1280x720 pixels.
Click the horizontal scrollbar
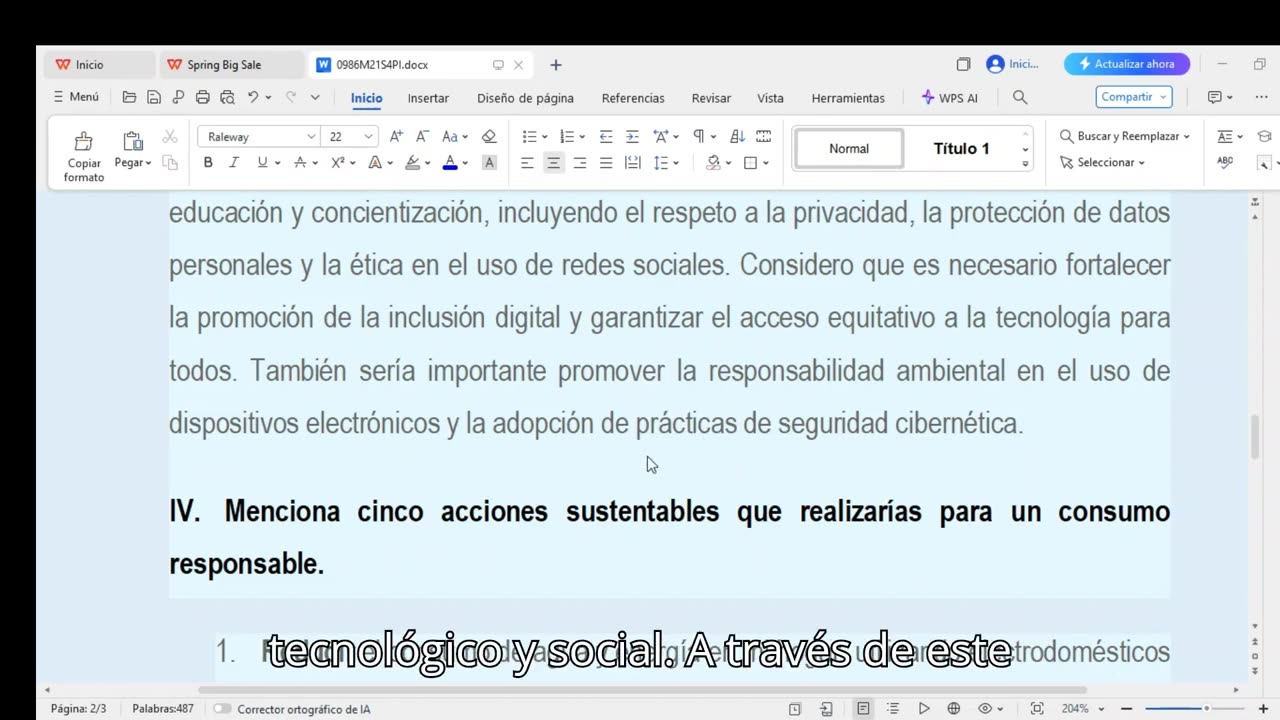pos(642,690)
